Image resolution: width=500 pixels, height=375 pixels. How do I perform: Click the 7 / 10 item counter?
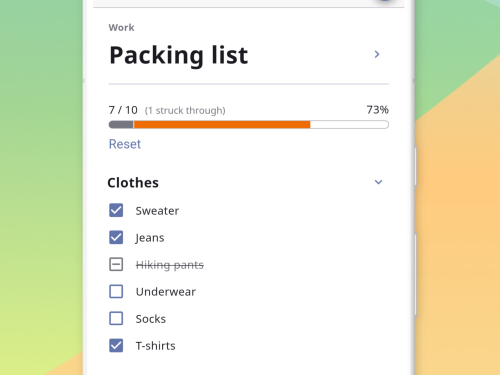coord(123,110)
